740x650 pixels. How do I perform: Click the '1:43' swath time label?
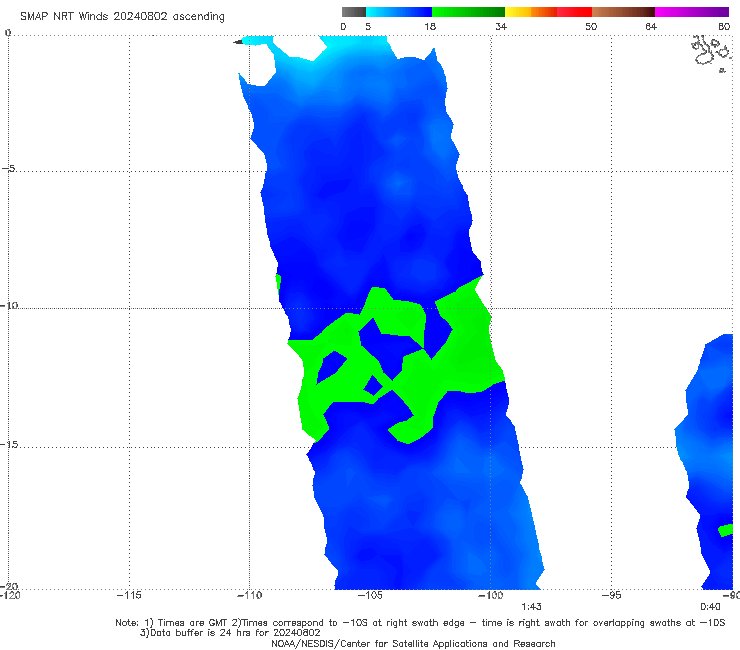click(x=531, y=607)
